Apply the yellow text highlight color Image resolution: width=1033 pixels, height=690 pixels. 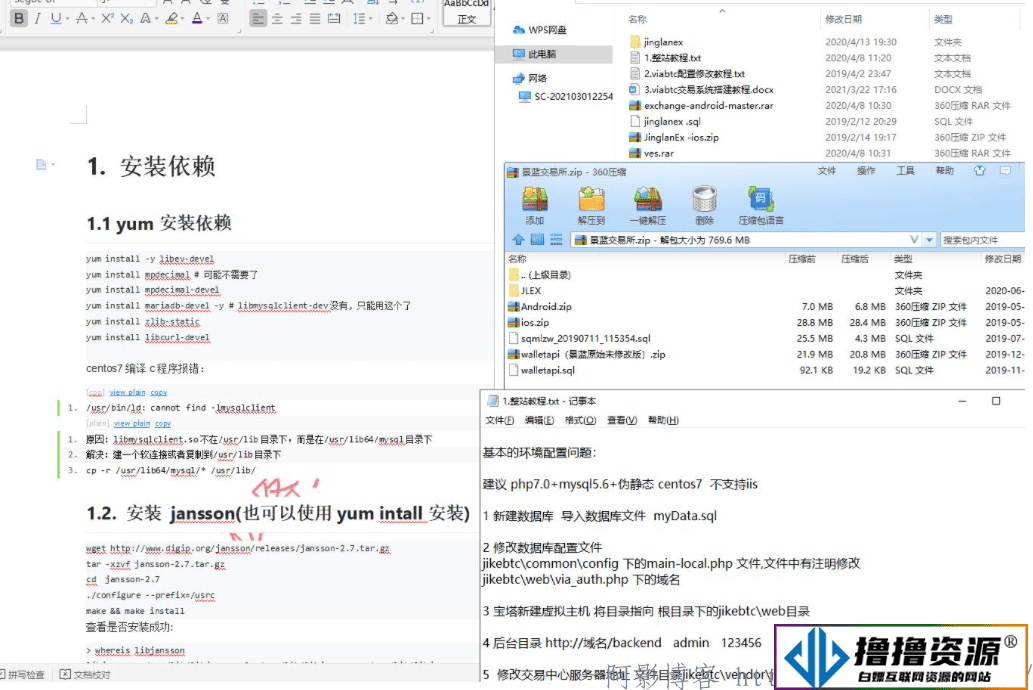pos(171,18)
